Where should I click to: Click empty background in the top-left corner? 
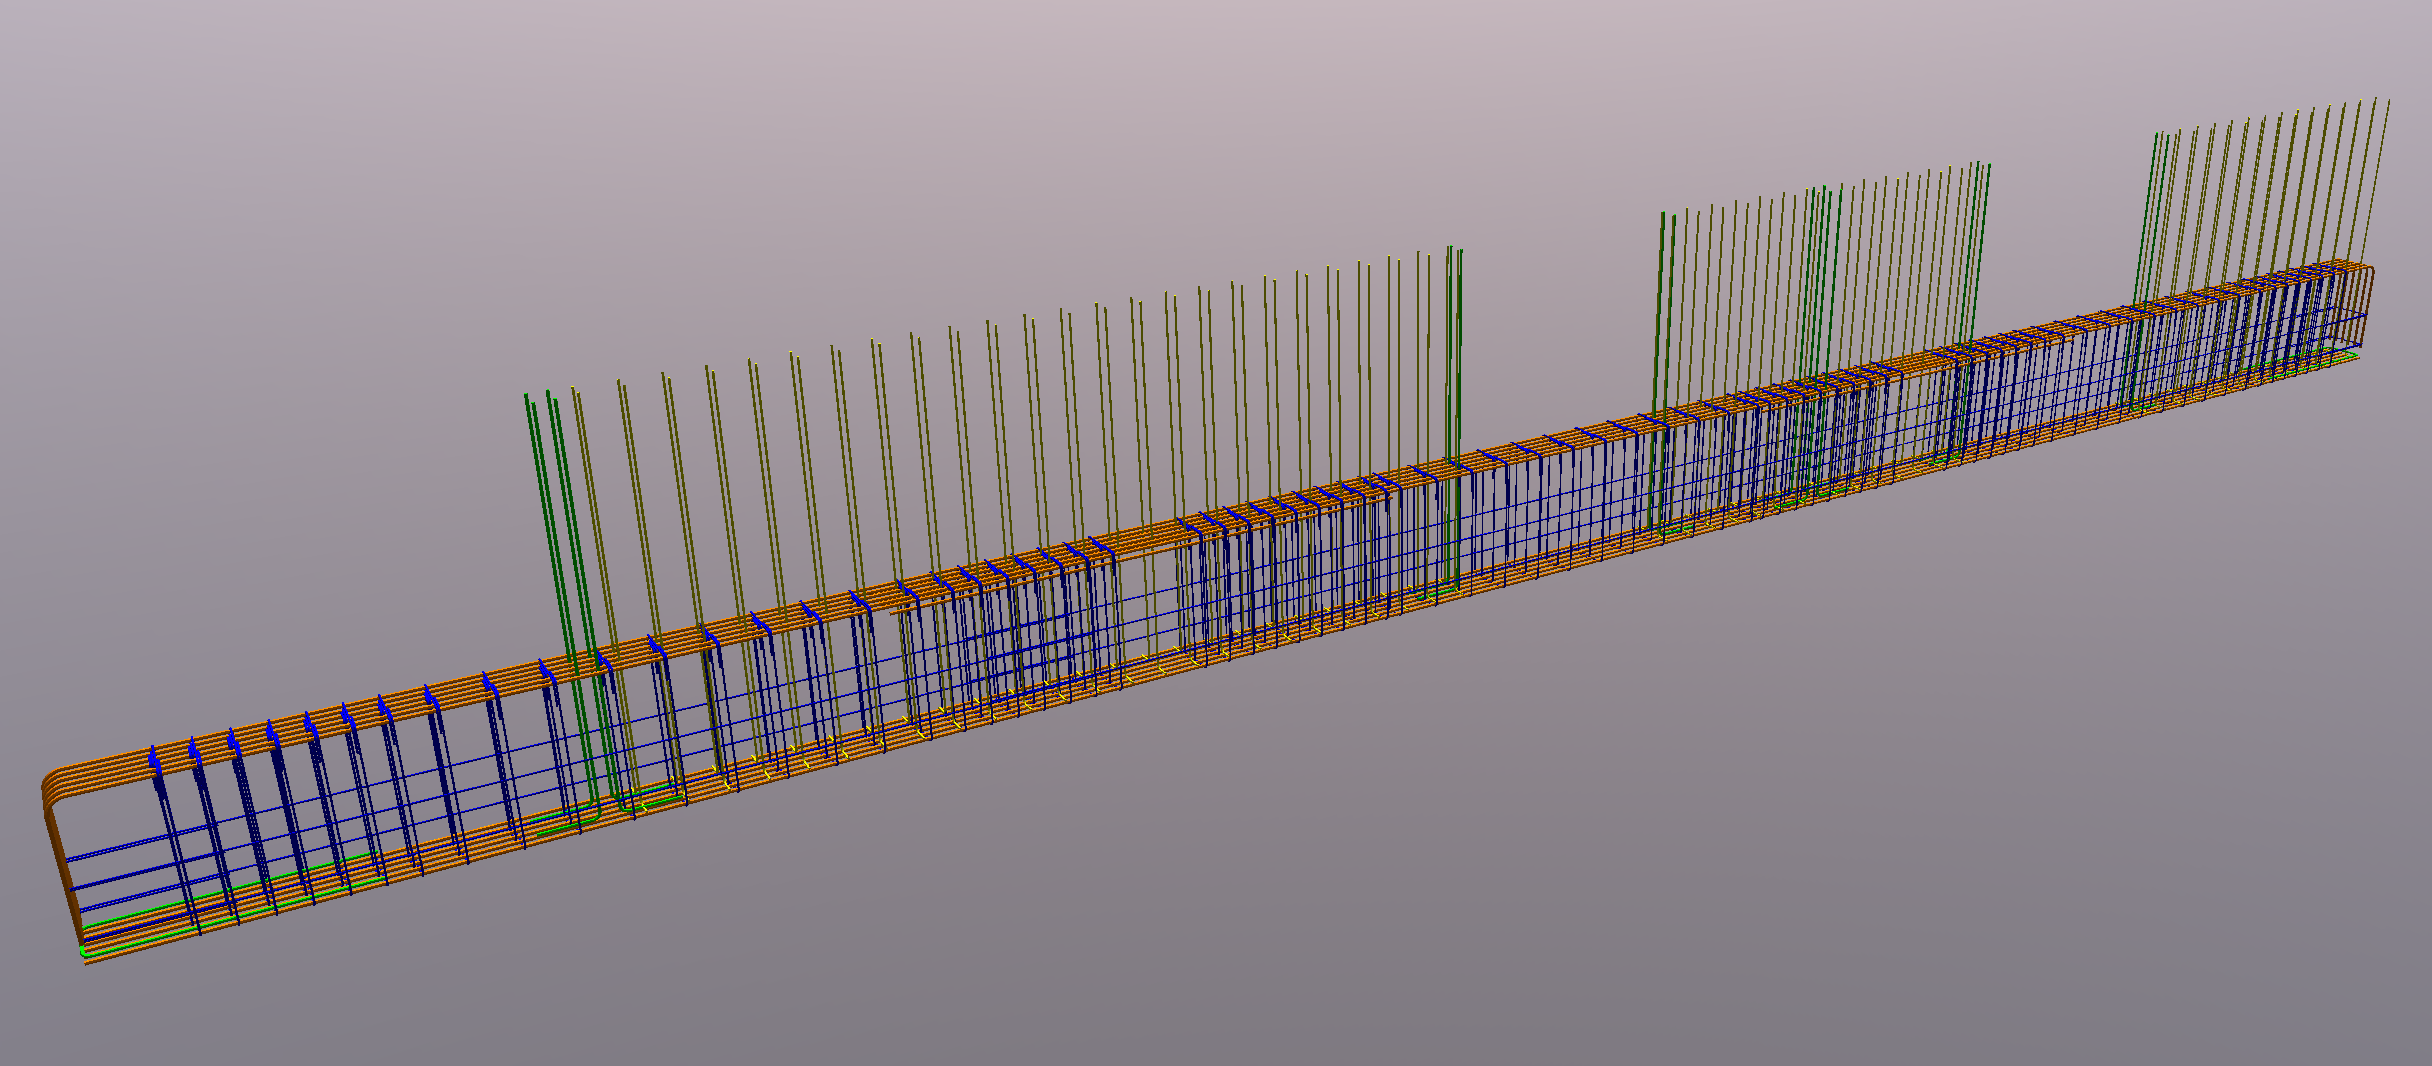100,80
